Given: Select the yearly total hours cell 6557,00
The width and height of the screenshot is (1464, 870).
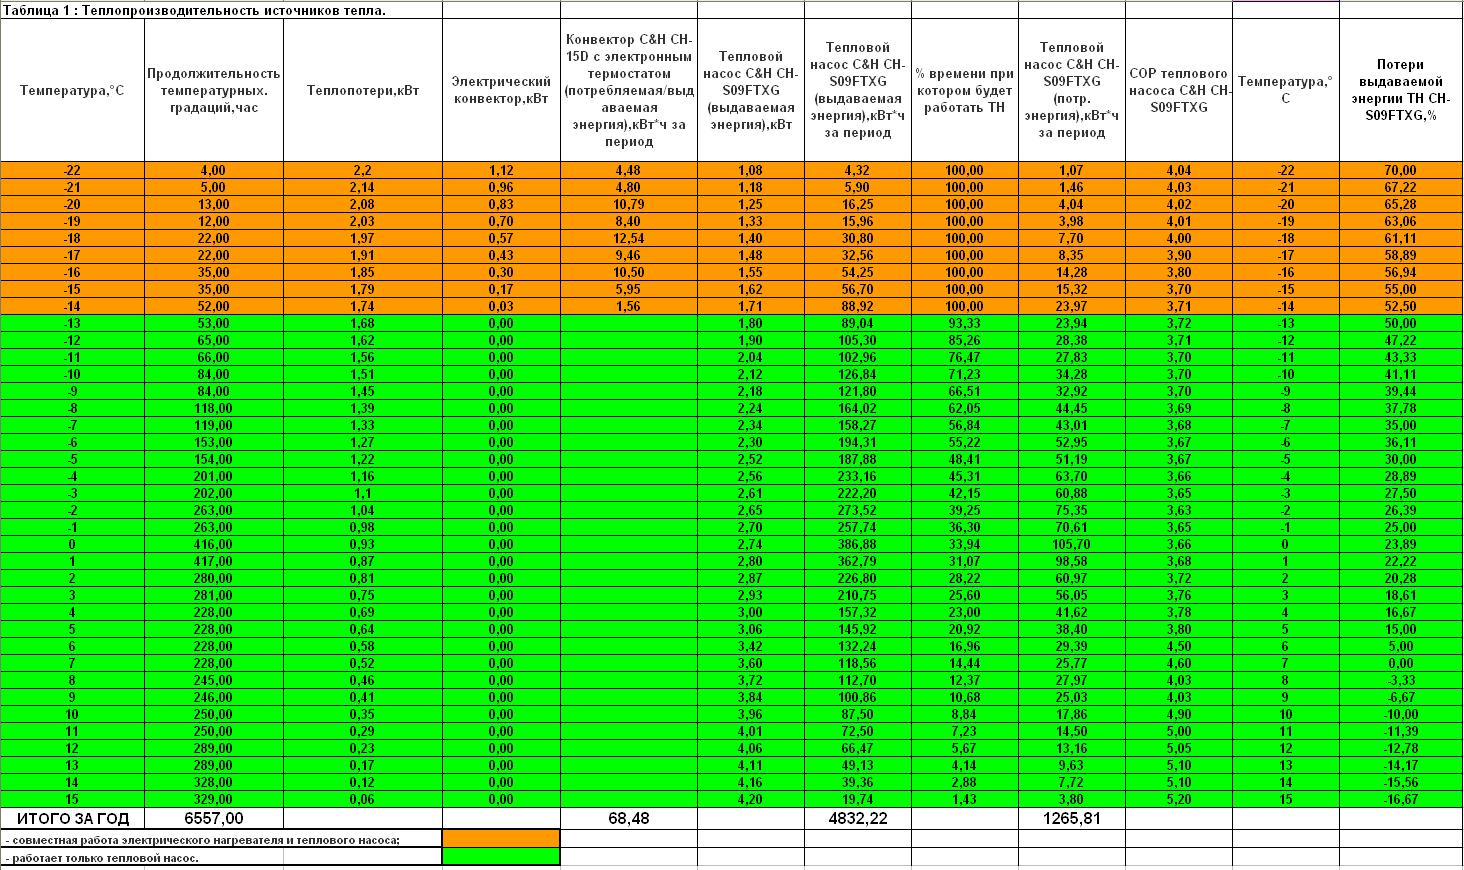Looking at the screenshot, I should tap(214, 818).
